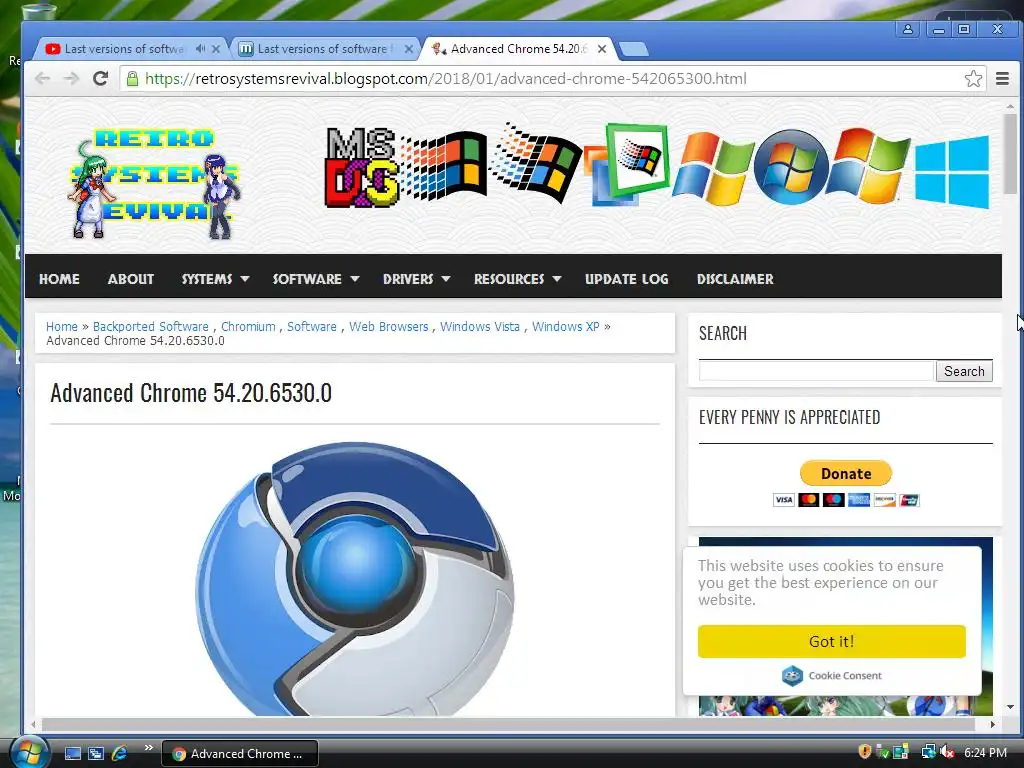This screenshot has width=1024, height=768.
Task: Click the horizontal scrollbar thumb
Action: pyautogui.click(x=508, y=724)
